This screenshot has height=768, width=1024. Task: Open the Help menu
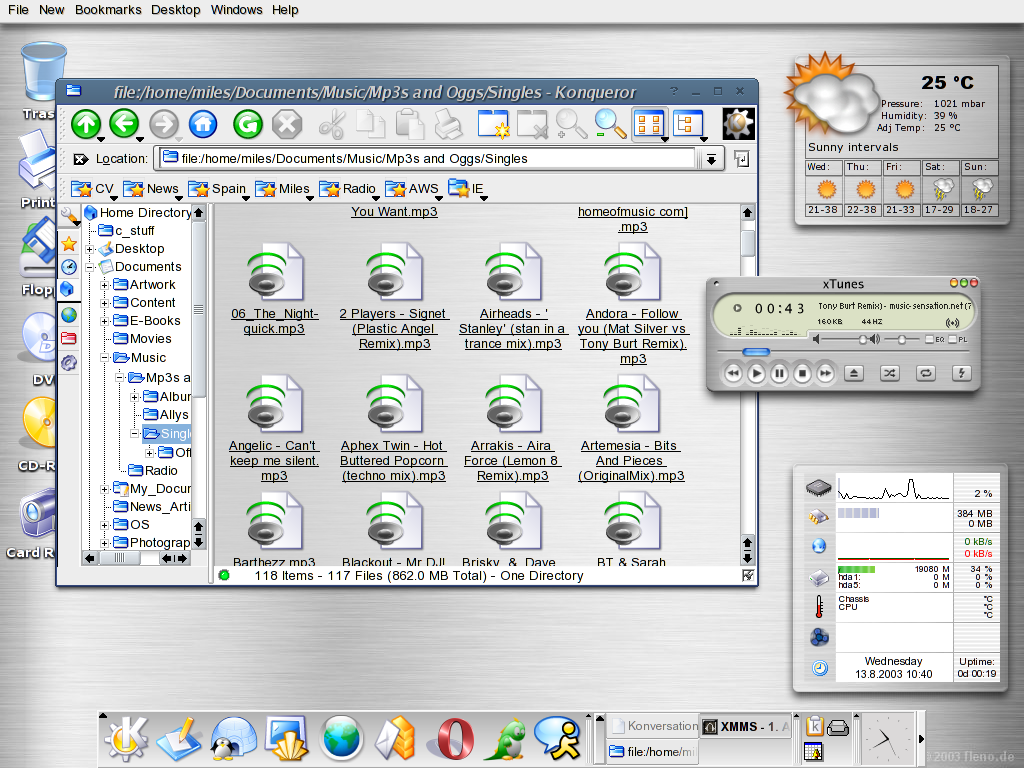285,10
